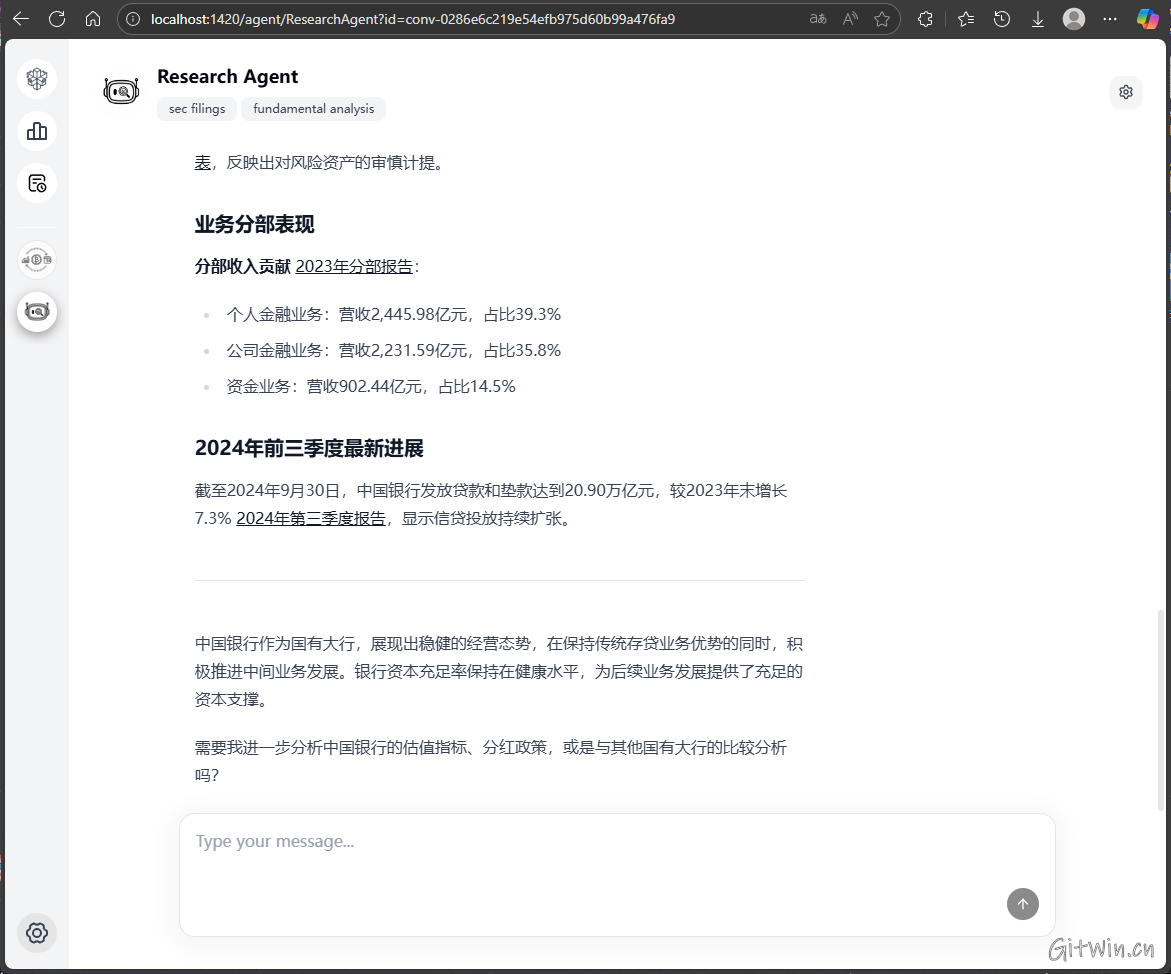Open the cube network icon in sidebar

tap(37, 79)
